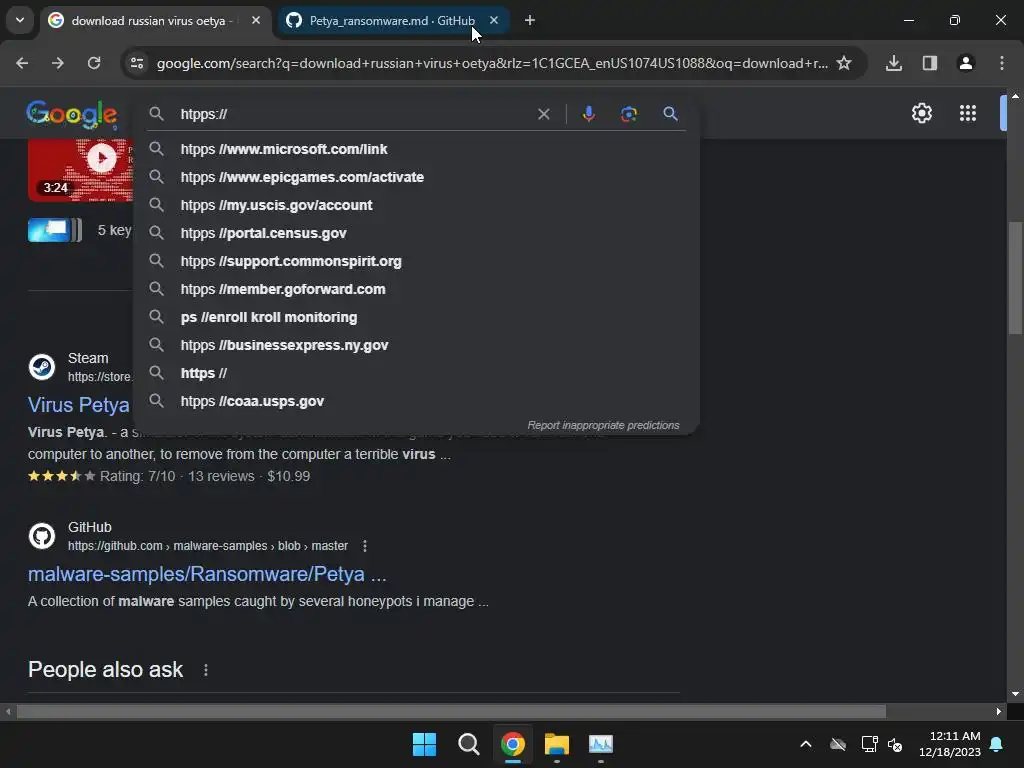
Task: Pick suggestion businessexpress.ny.gov
Action: 417,345
